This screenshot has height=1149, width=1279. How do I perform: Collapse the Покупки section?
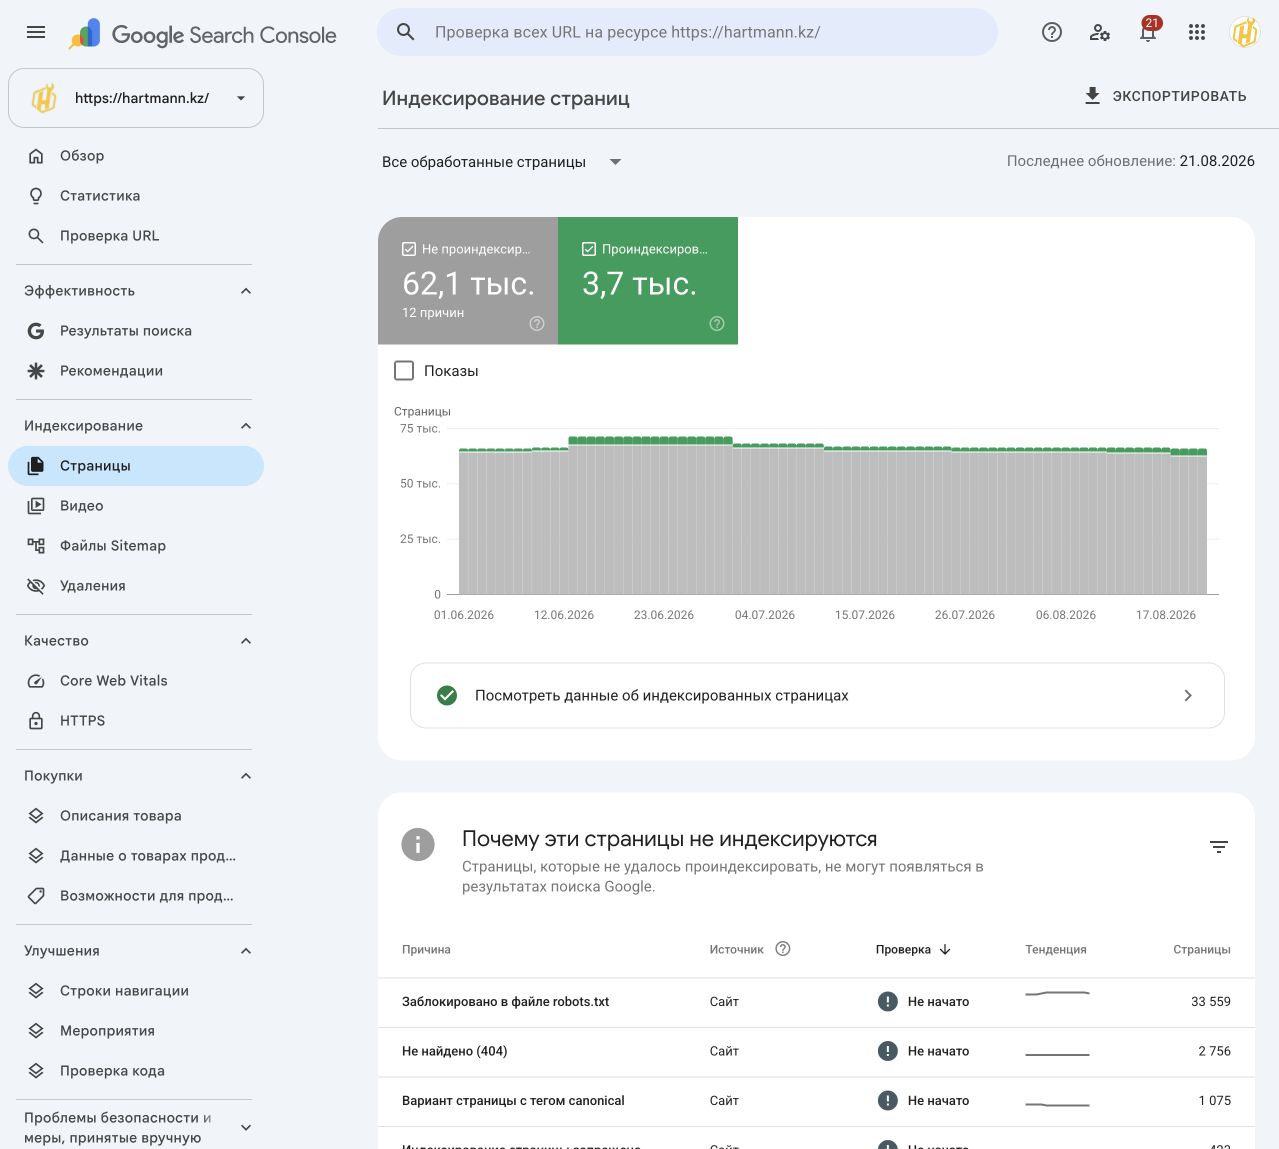[246, 776]
